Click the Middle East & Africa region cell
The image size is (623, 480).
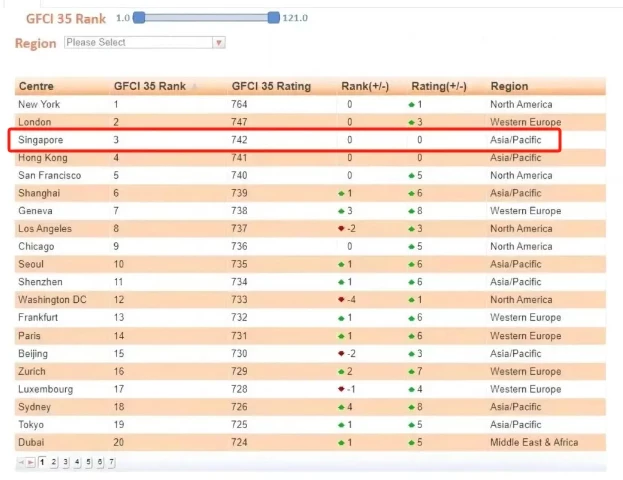534,442
